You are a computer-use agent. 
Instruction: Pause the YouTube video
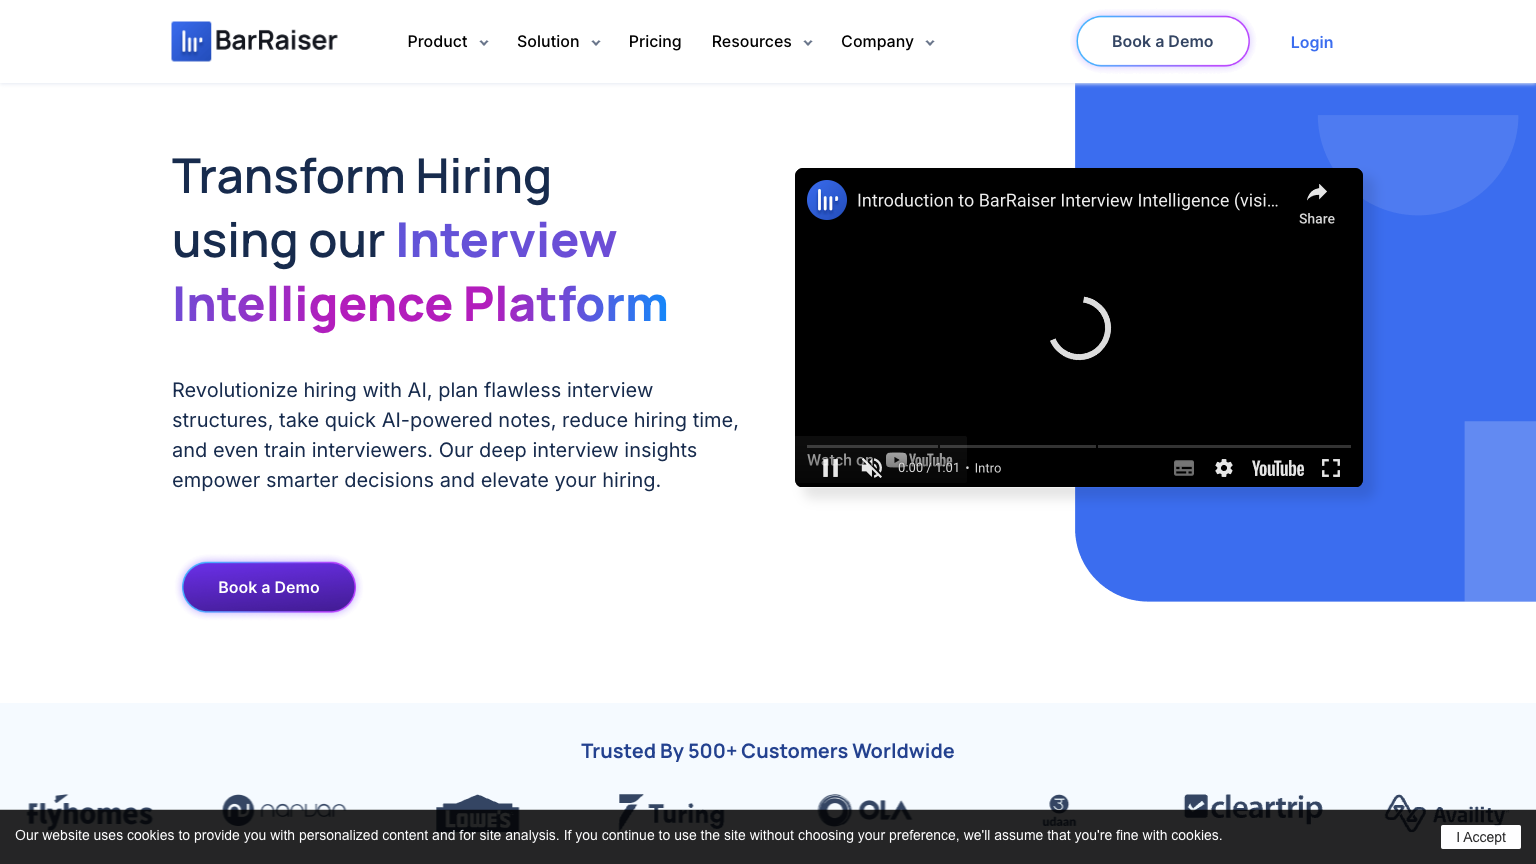[830, 468]
